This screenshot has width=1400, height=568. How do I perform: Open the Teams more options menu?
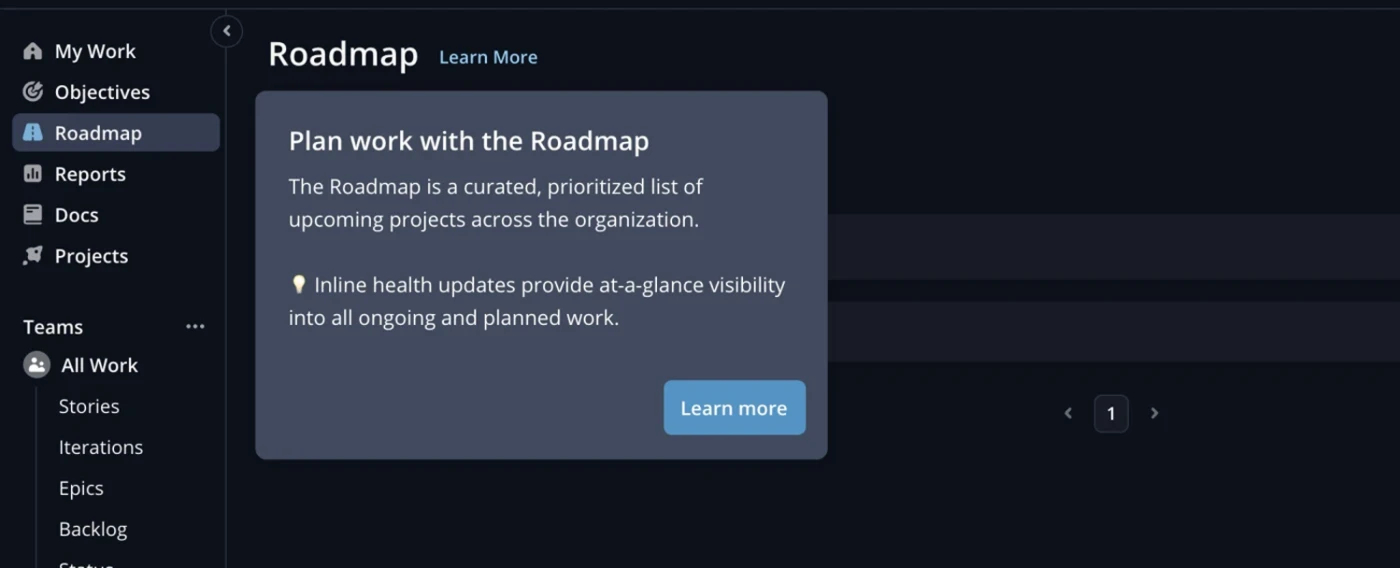point(195,327)
